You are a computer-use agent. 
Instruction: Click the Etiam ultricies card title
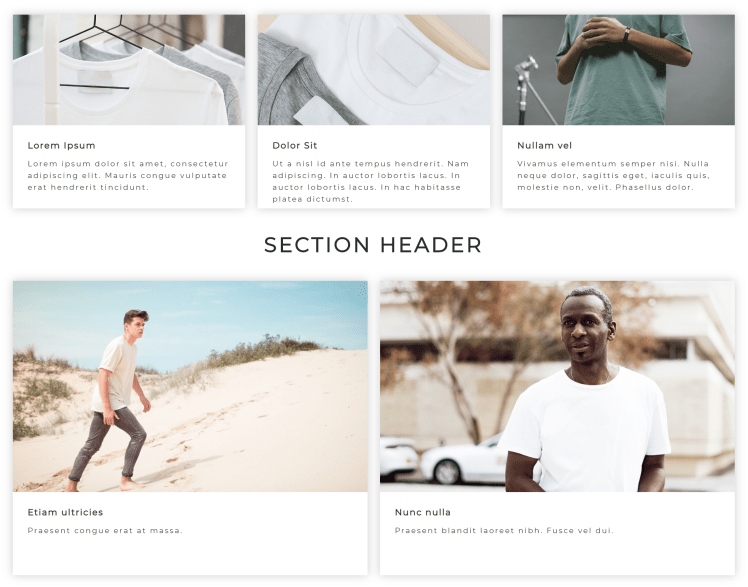tap(65, 512)
